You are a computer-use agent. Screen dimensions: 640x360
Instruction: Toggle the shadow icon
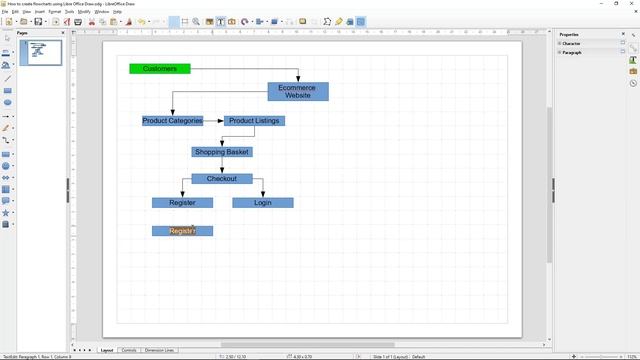(302, 22)
